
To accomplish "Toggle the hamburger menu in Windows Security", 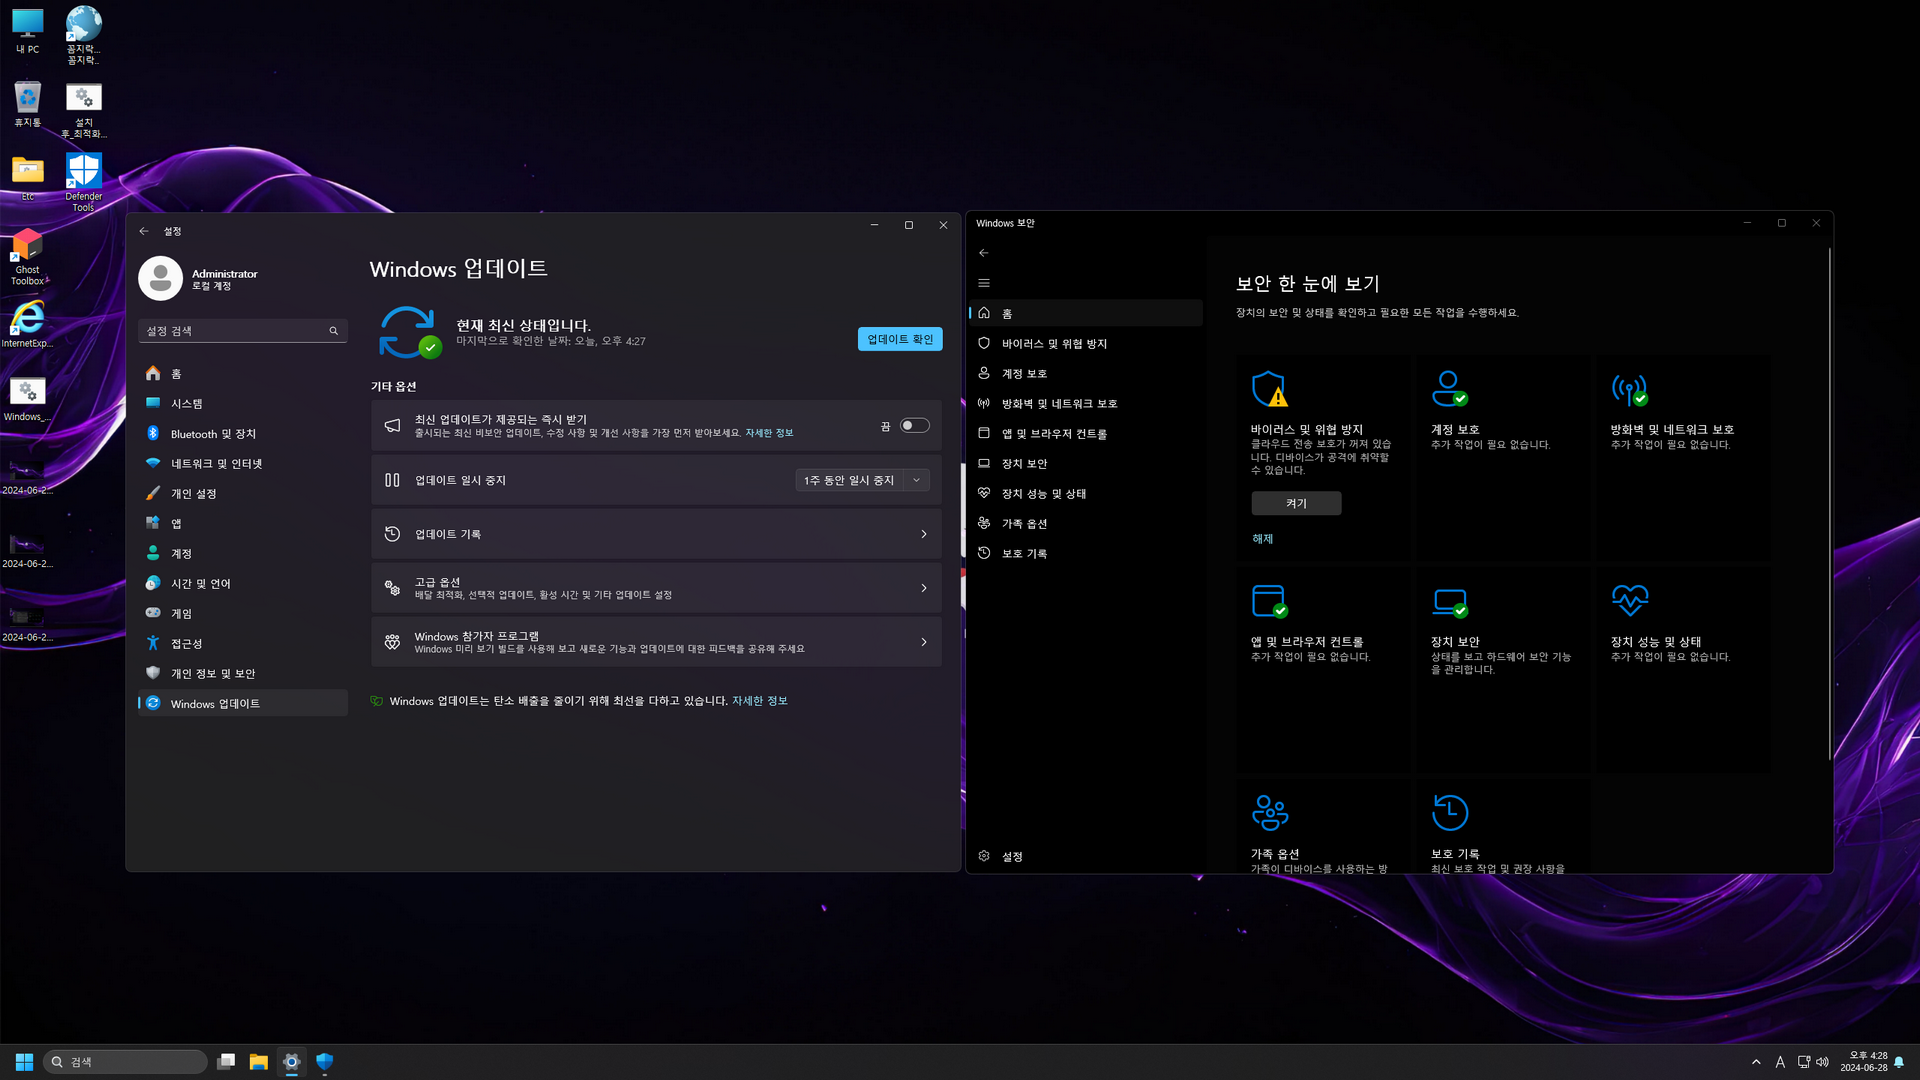I will coord(984,283).
